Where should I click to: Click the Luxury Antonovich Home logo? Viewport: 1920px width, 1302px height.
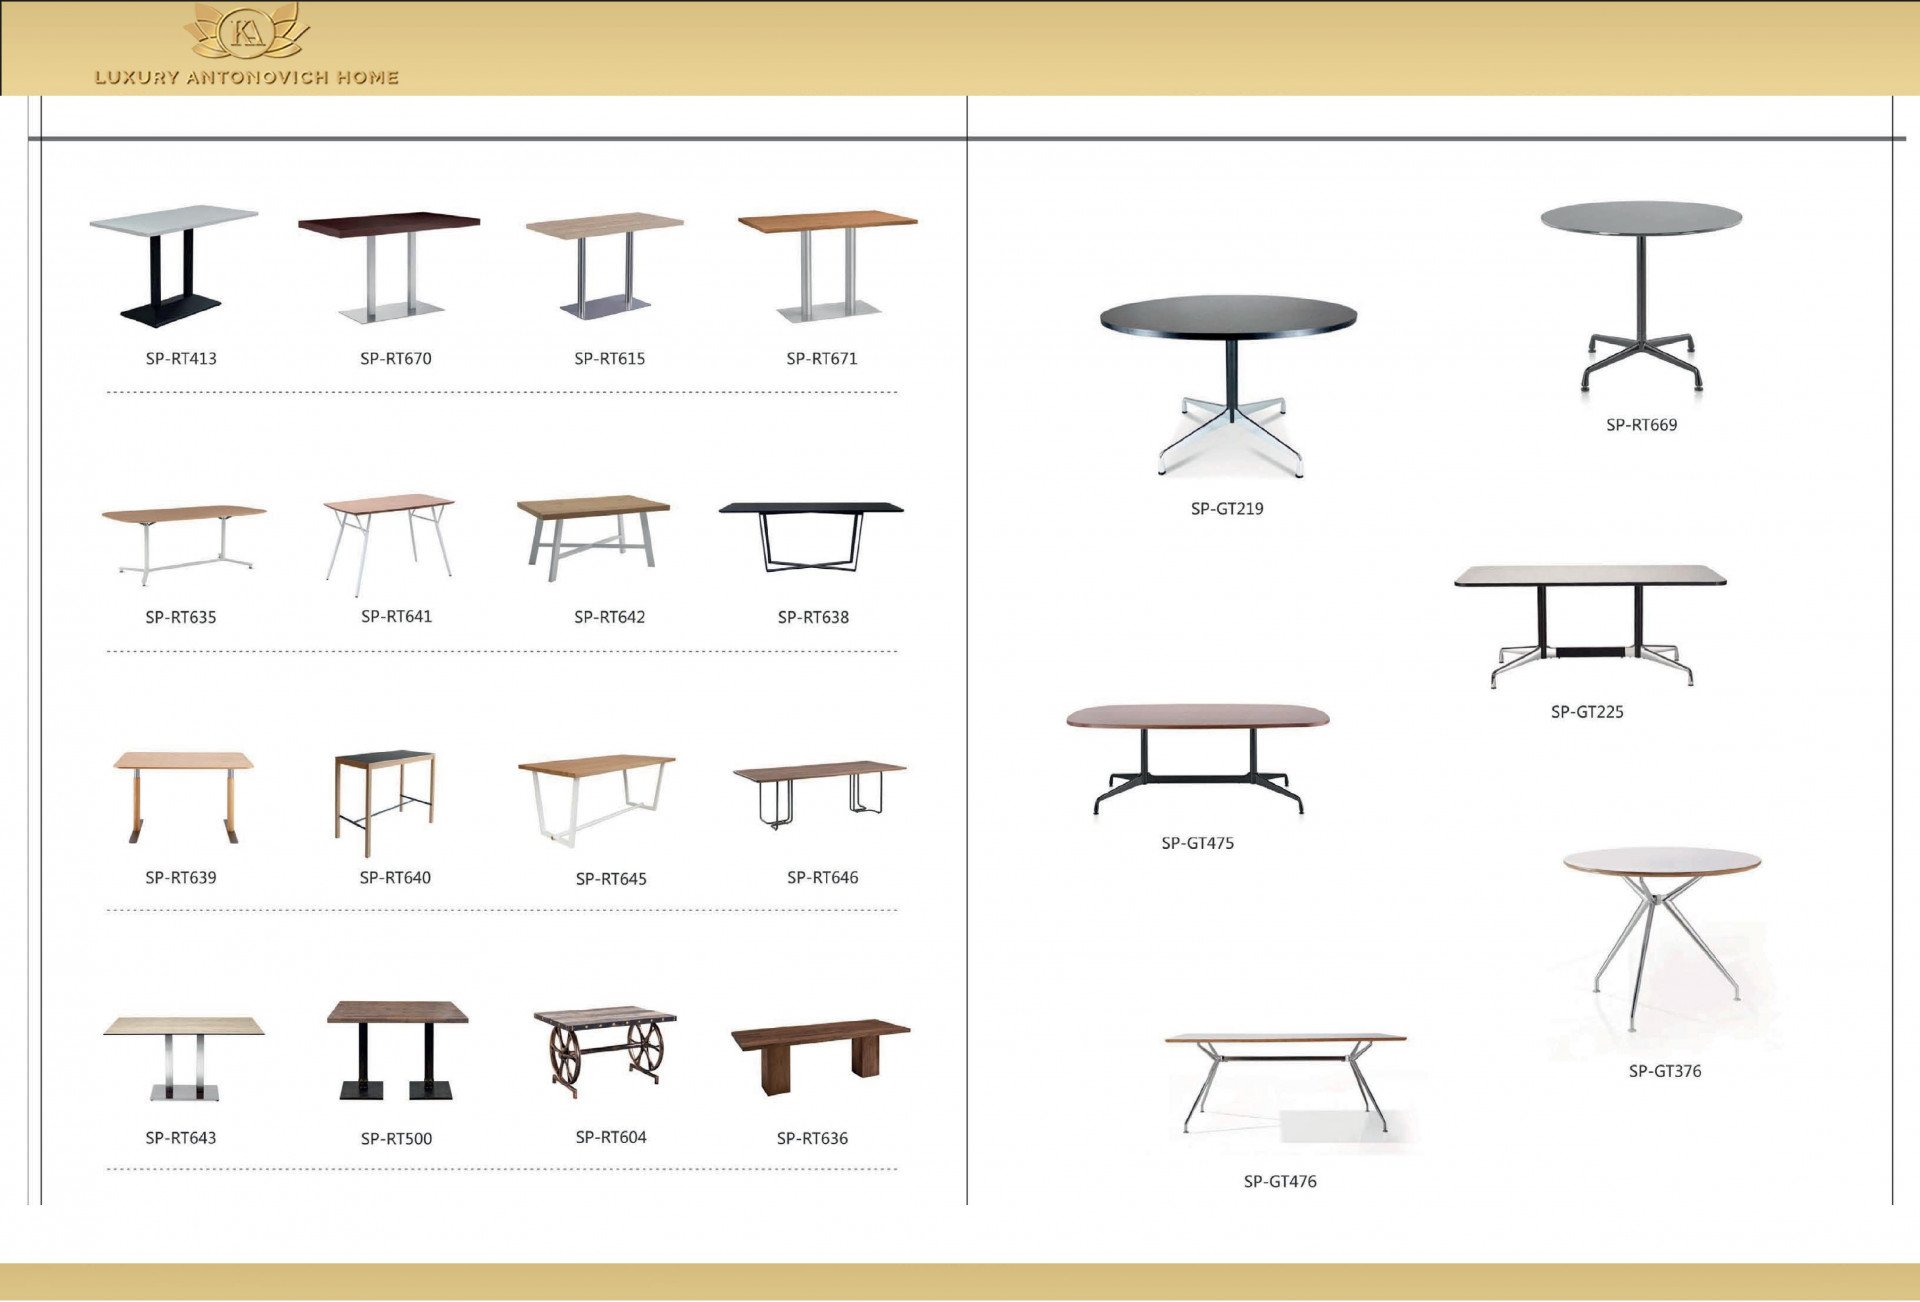pyautogui.click(x=247, y=33)
